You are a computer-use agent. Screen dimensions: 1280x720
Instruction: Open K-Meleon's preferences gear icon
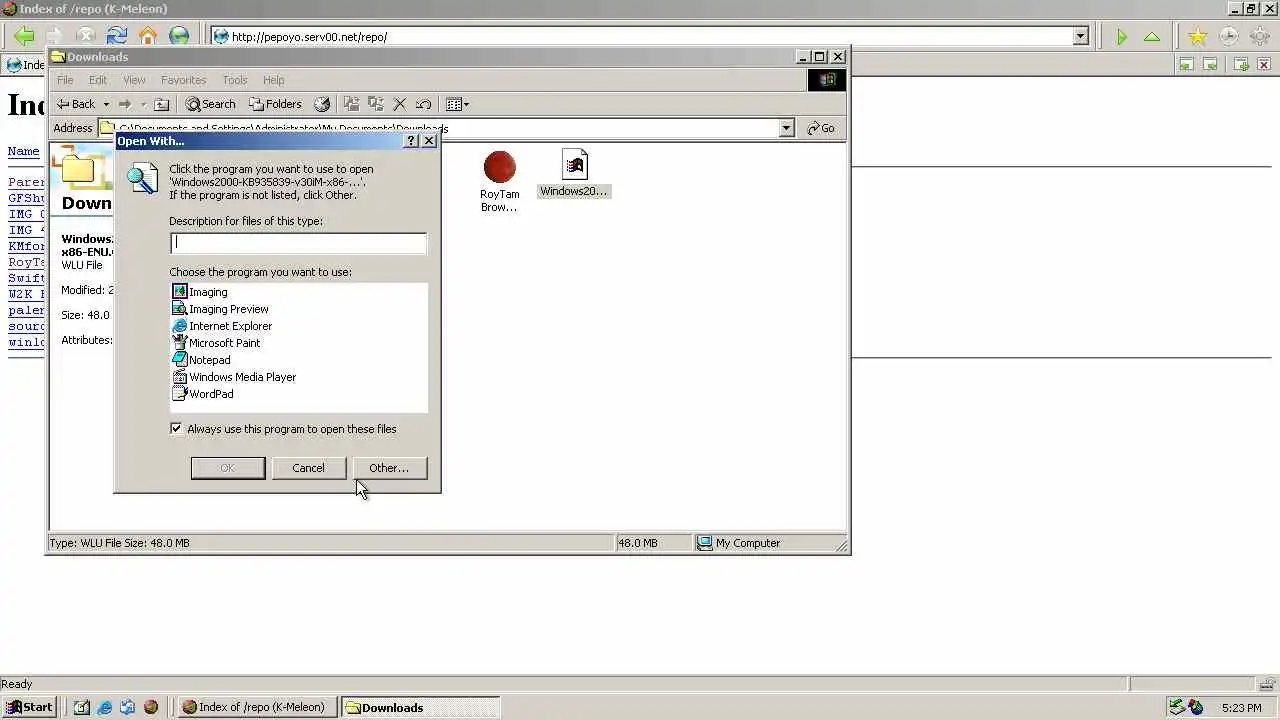[x=1259, y=37]
